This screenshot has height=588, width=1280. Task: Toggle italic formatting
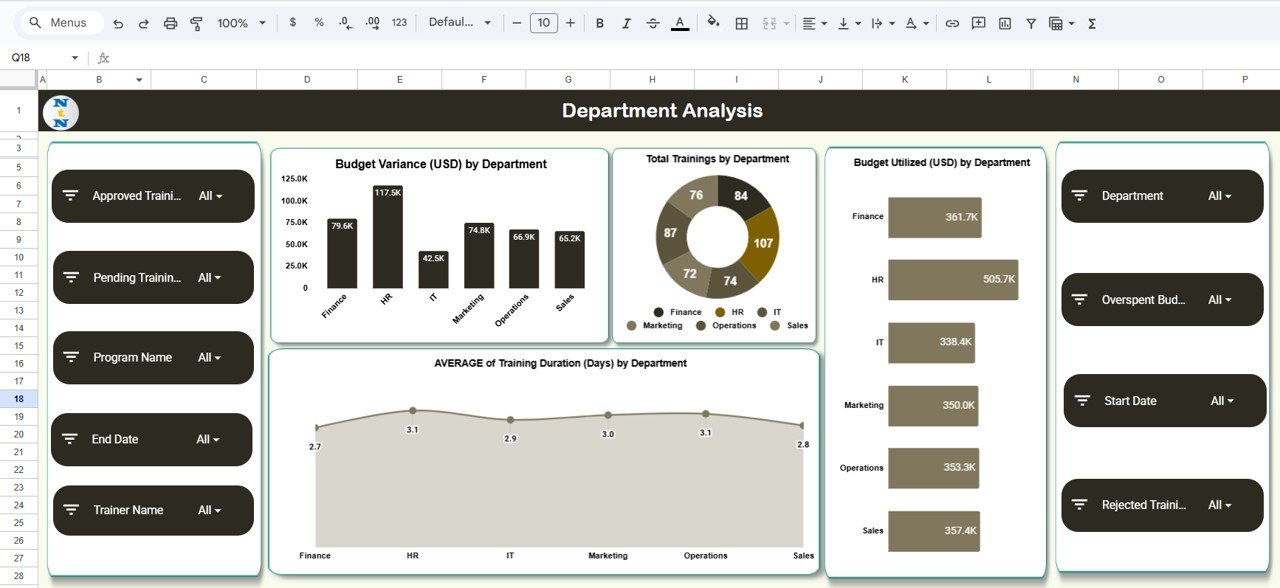pyautogui.click(x=627, y=22)
